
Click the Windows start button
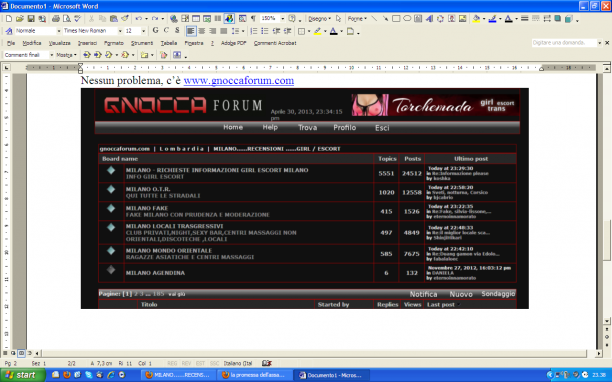[x=22, y=375]
